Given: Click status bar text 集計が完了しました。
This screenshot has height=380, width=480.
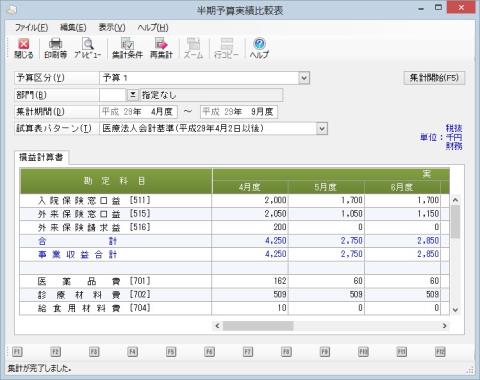Looking at the screenshot, I should pos(39,368).
